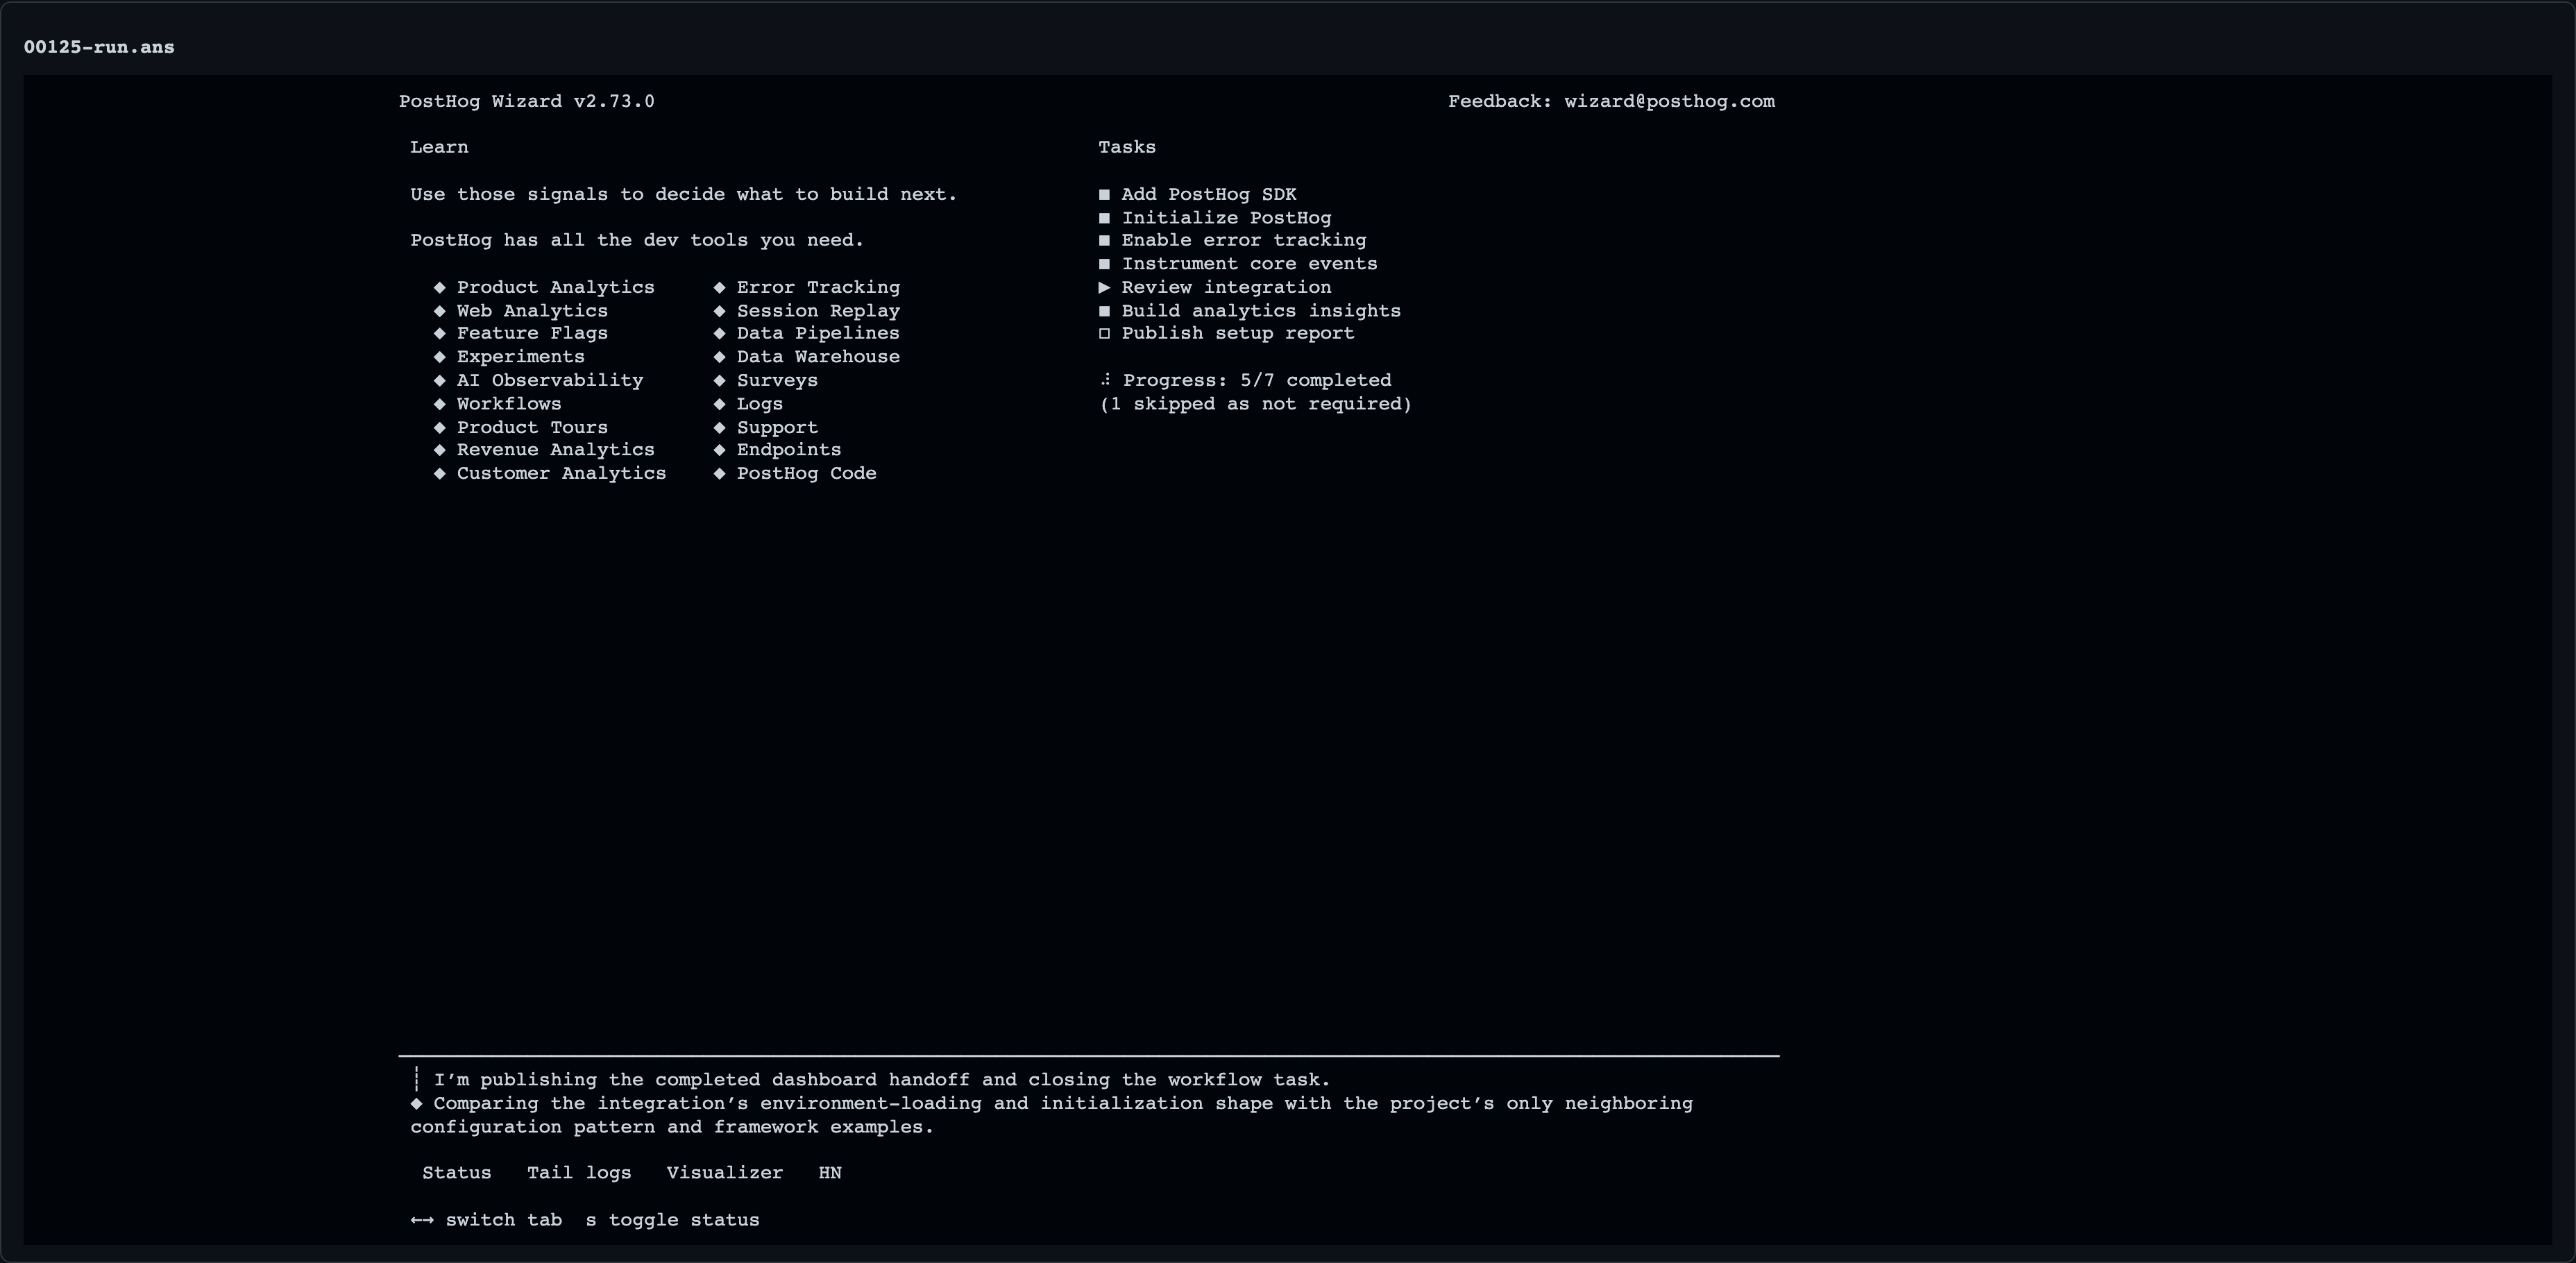Select the Data Warehouse list entry

(818, 357)
